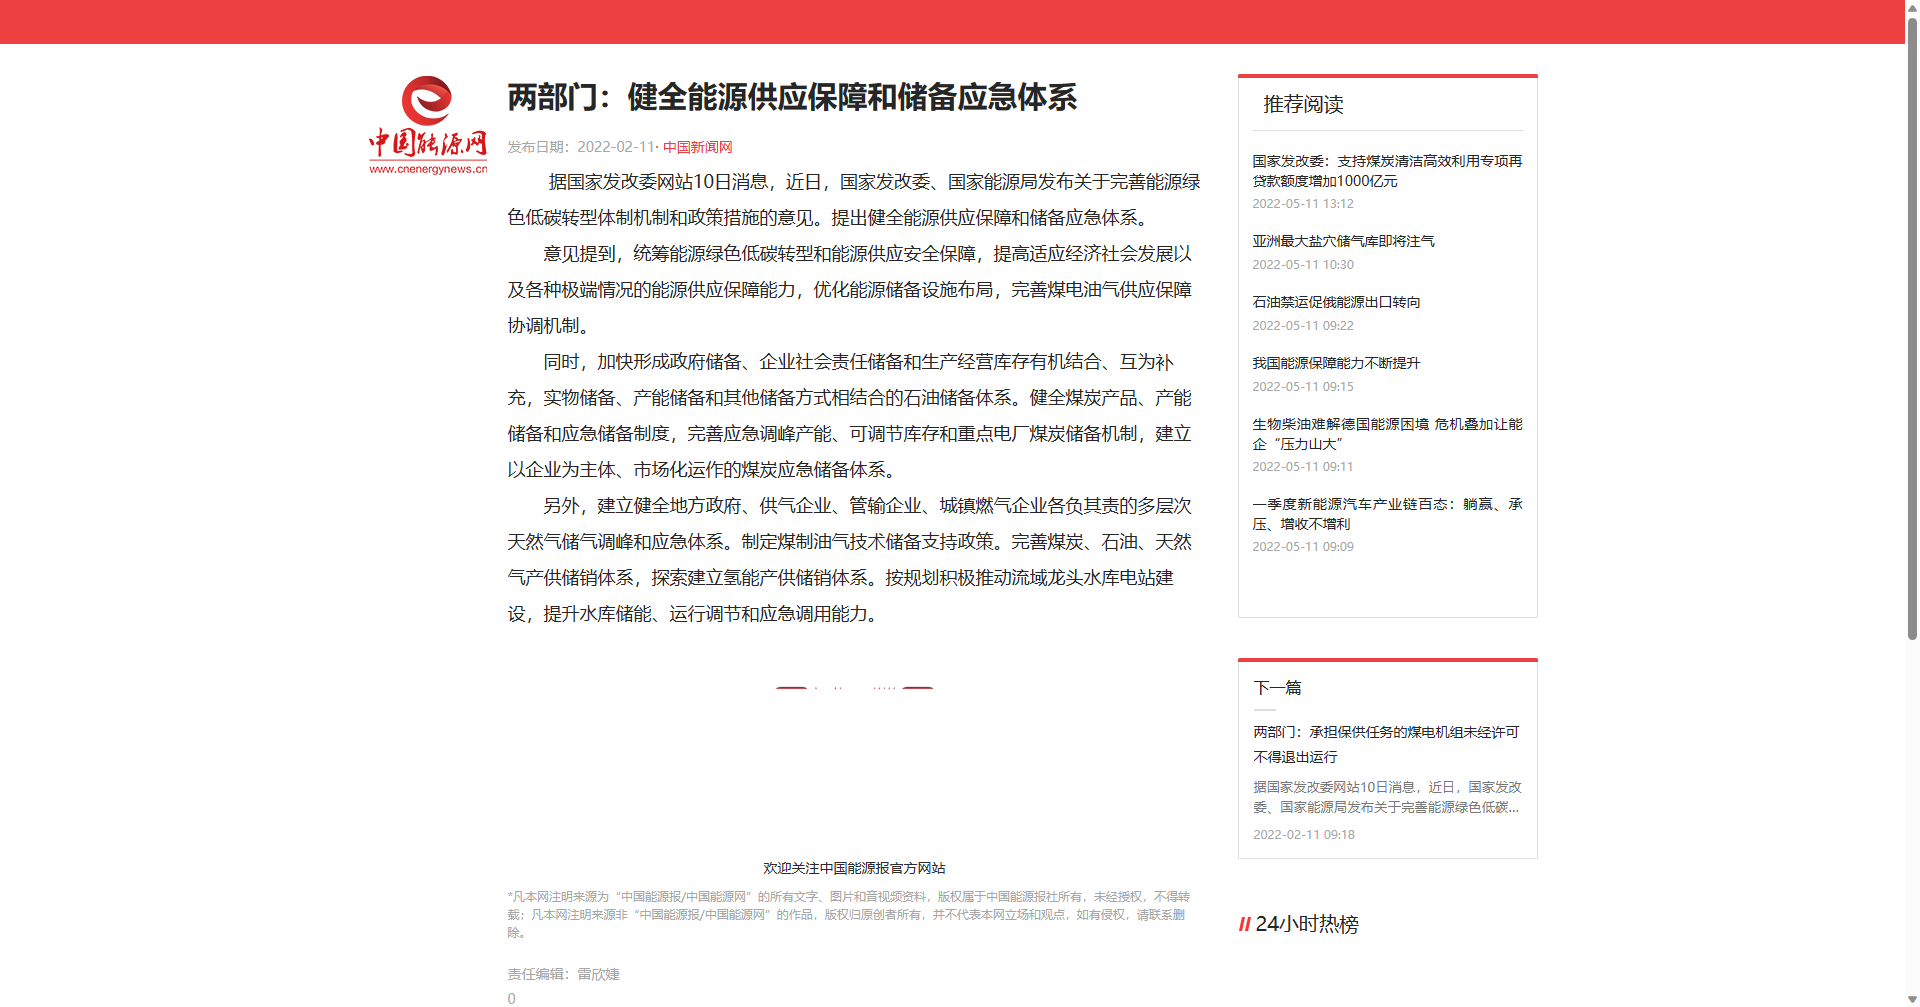Click the 24小时热榜 heading
Viewport: 1920px width, 1007px height.
(x=1306, y=925)
